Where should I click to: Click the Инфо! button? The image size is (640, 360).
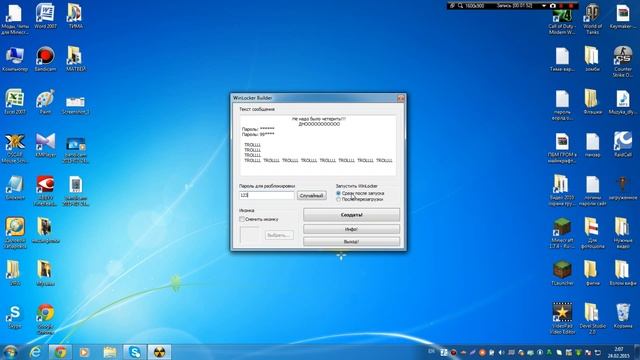(351, 229)
